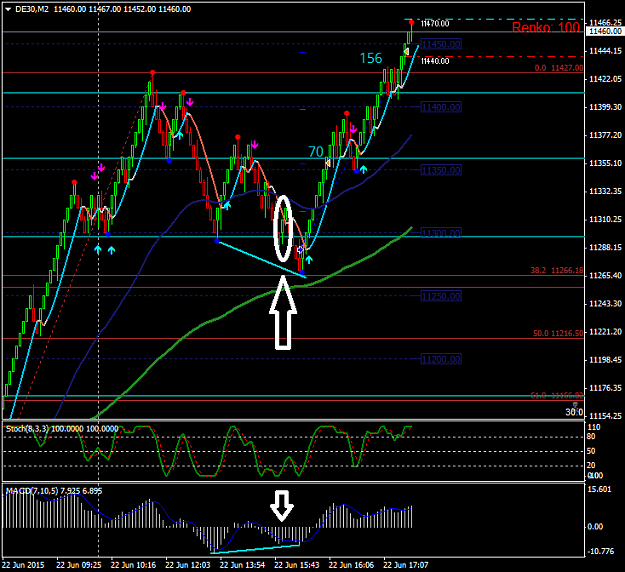The height and width of the screenshot is (572, 625).
Task: Click the 22 Jun 09:25 time label
Action: point(79,565)
